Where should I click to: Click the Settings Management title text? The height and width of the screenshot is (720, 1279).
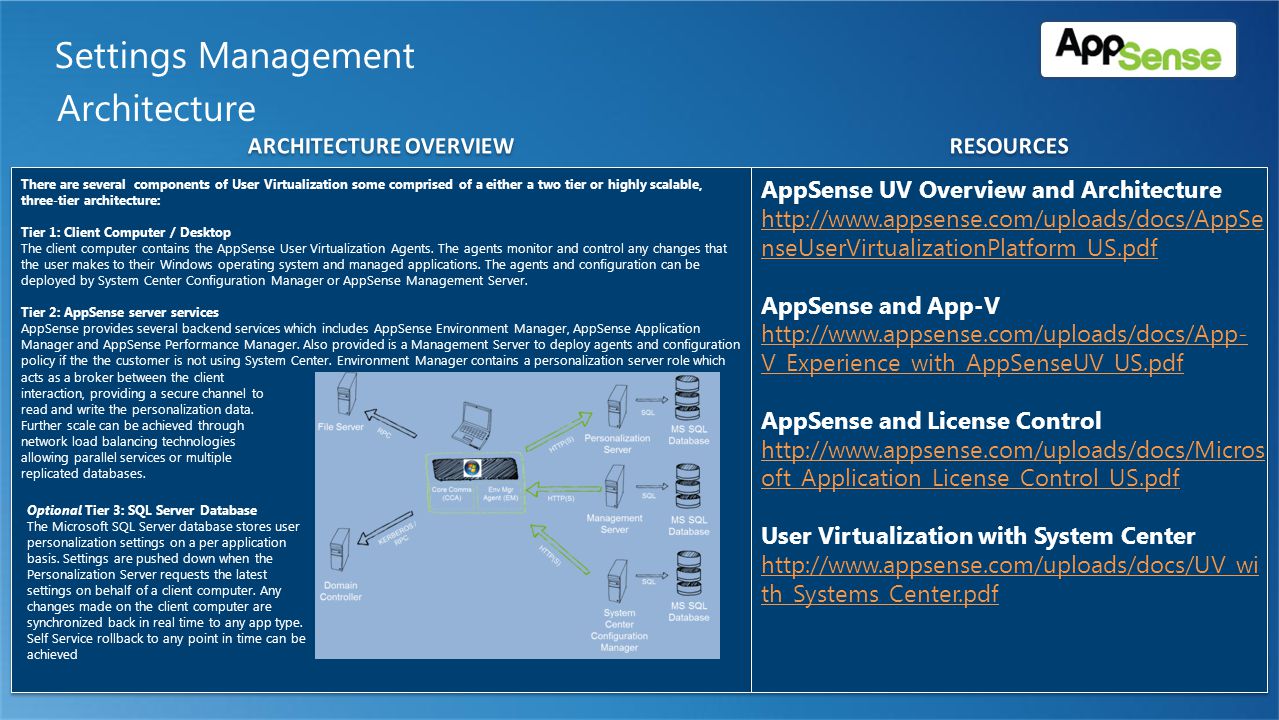coord(235,55)
